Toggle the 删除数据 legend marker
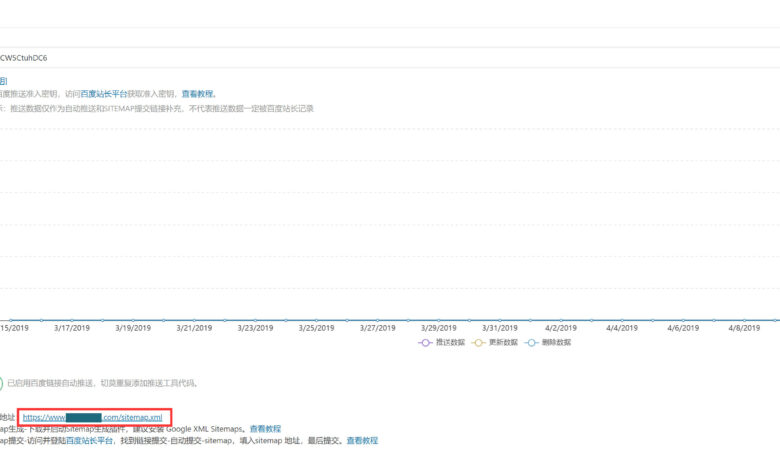 point(531,343)
